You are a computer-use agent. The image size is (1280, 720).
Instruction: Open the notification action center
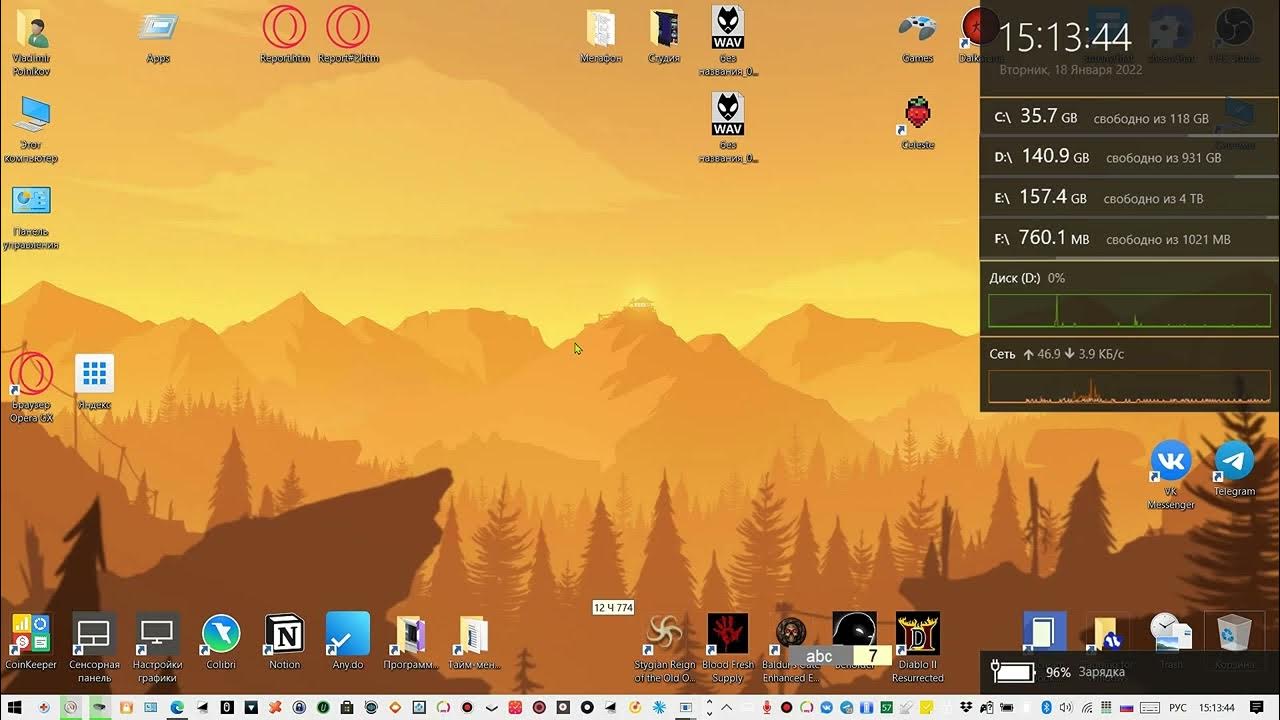[1255, 707]
